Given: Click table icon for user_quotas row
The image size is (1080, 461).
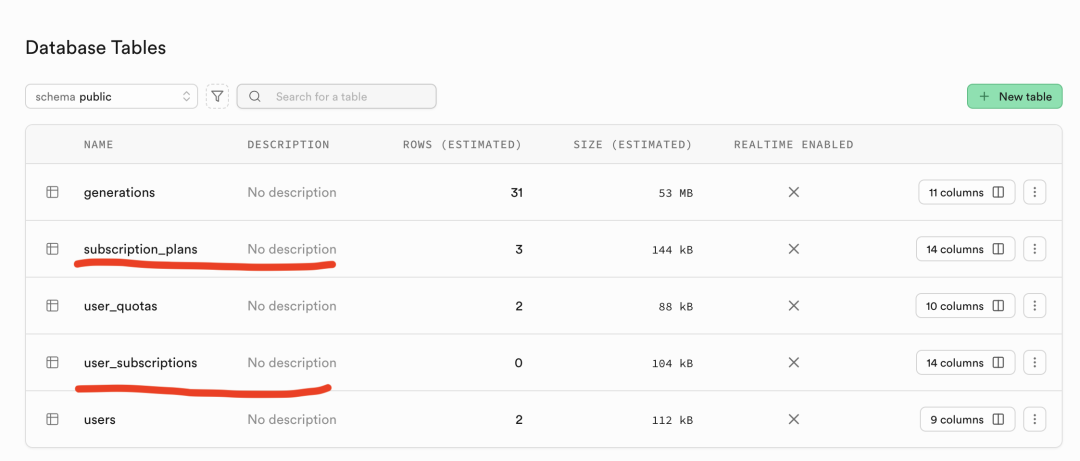Looking at the screenshot, I should (52, 306).
